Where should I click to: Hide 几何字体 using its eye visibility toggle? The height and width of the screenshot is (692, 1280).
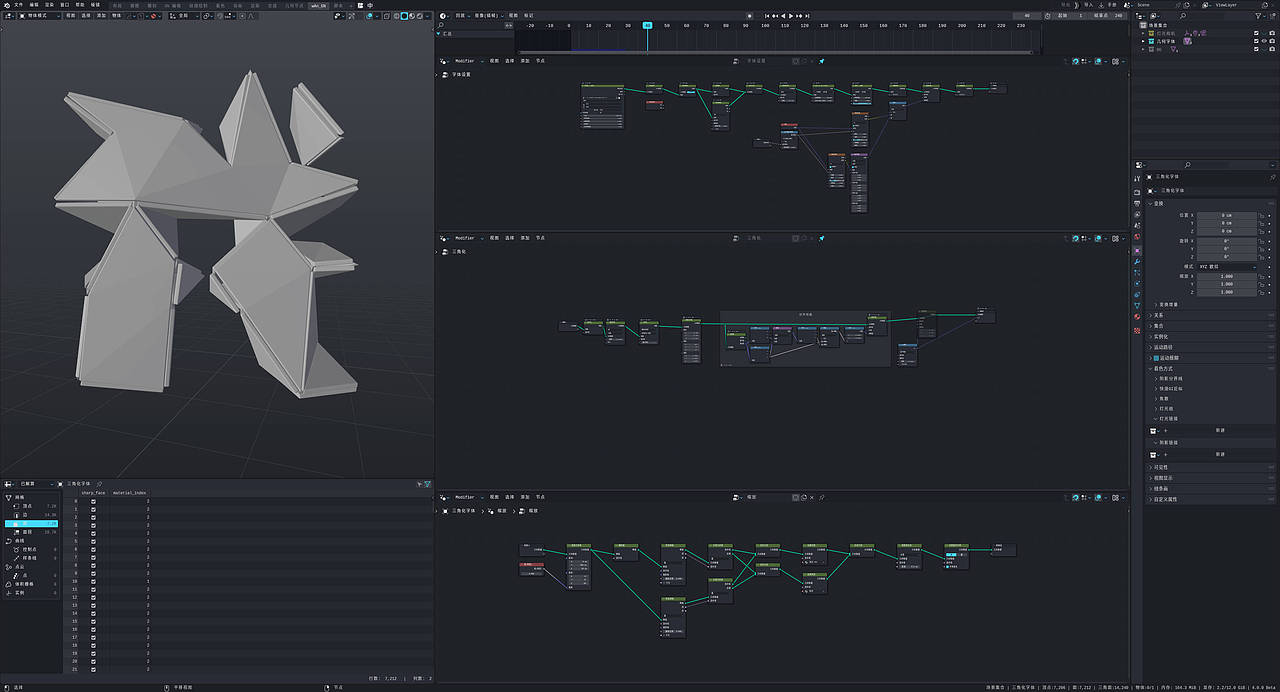(x=1263, y=41)
